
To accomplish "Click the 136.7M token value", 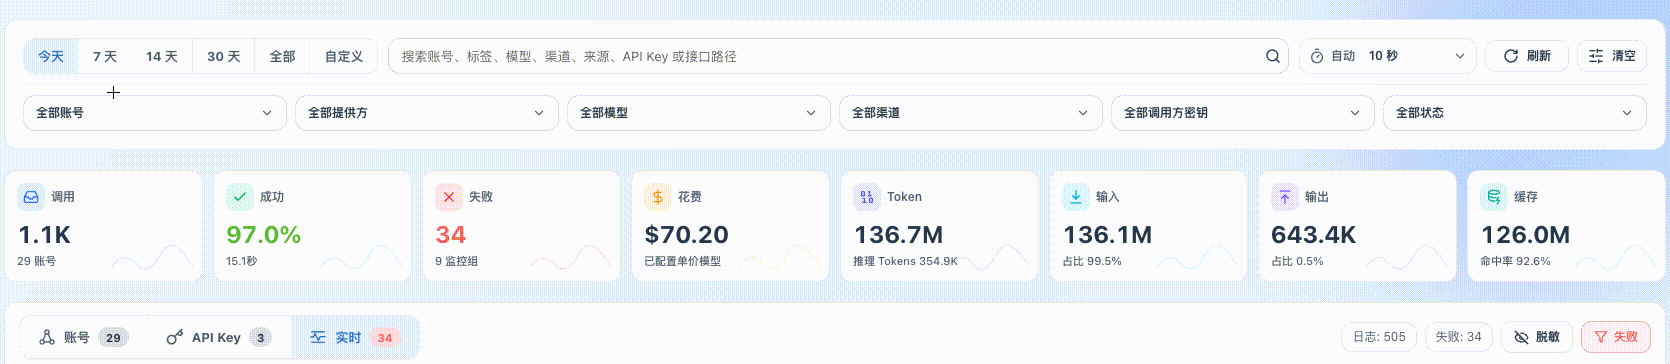I will pos(898,235).
